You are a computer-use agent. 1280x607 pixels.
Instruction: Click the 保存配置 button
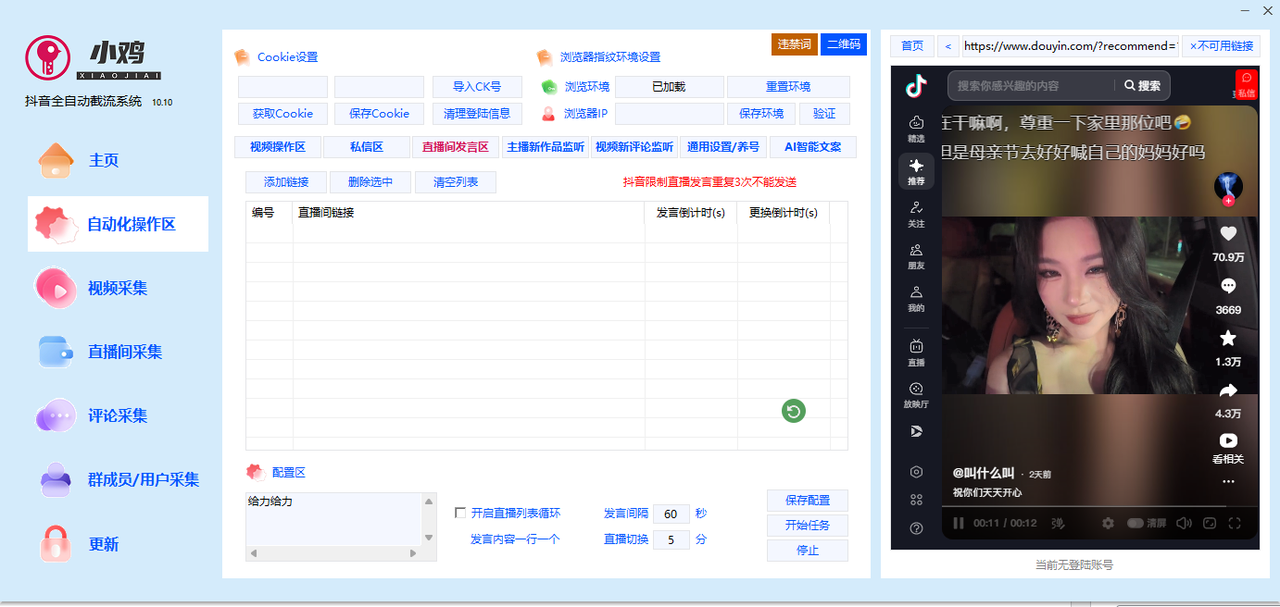tap(807, 500)
